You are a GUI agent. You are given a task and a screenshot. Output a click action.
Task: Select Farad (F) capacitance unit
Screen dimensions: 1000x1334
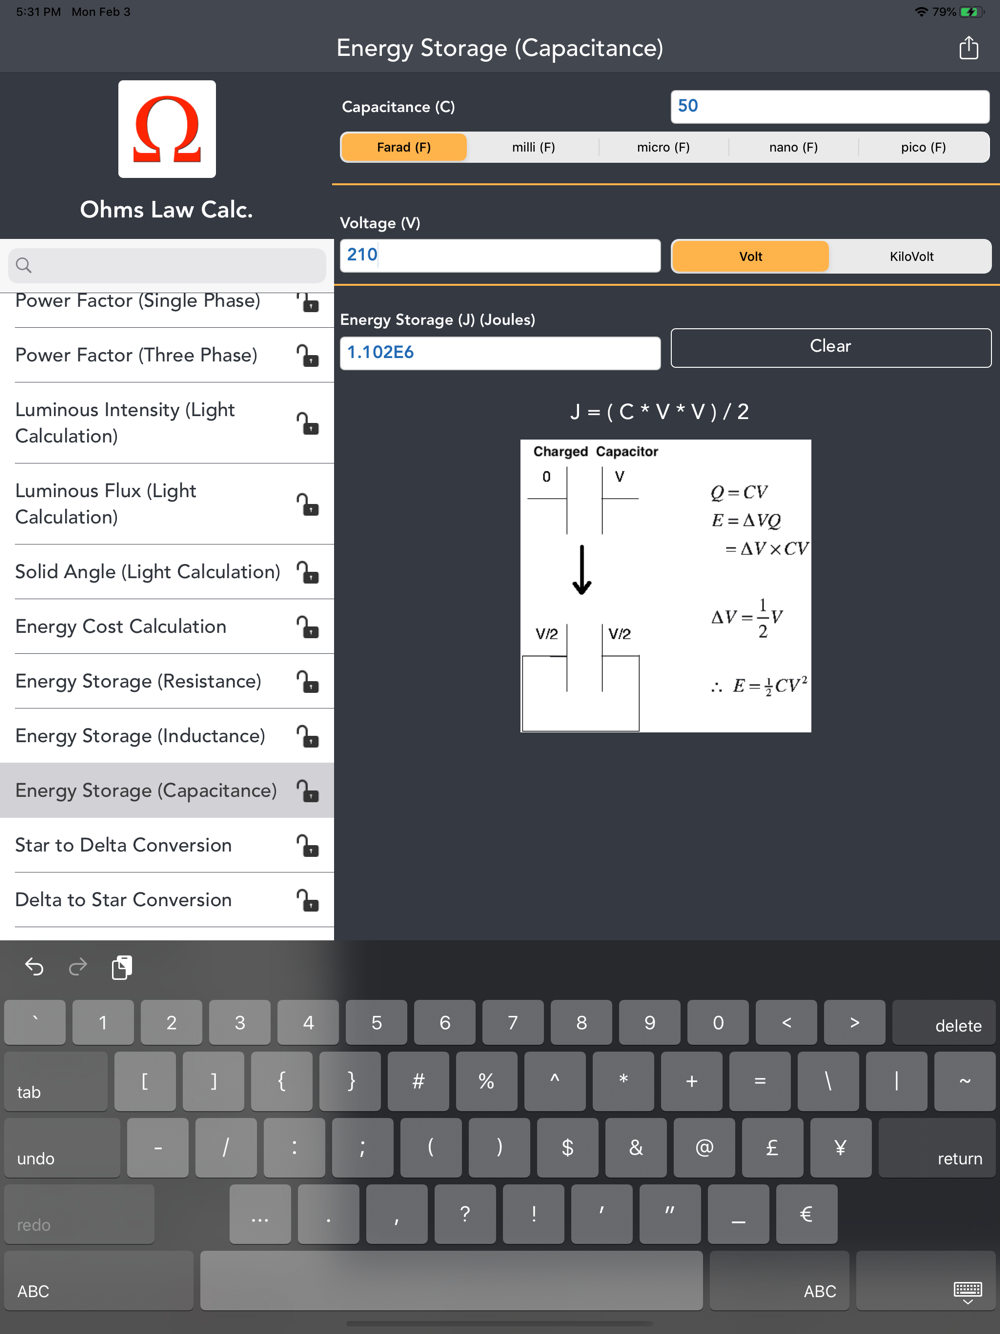coord(404,147)
